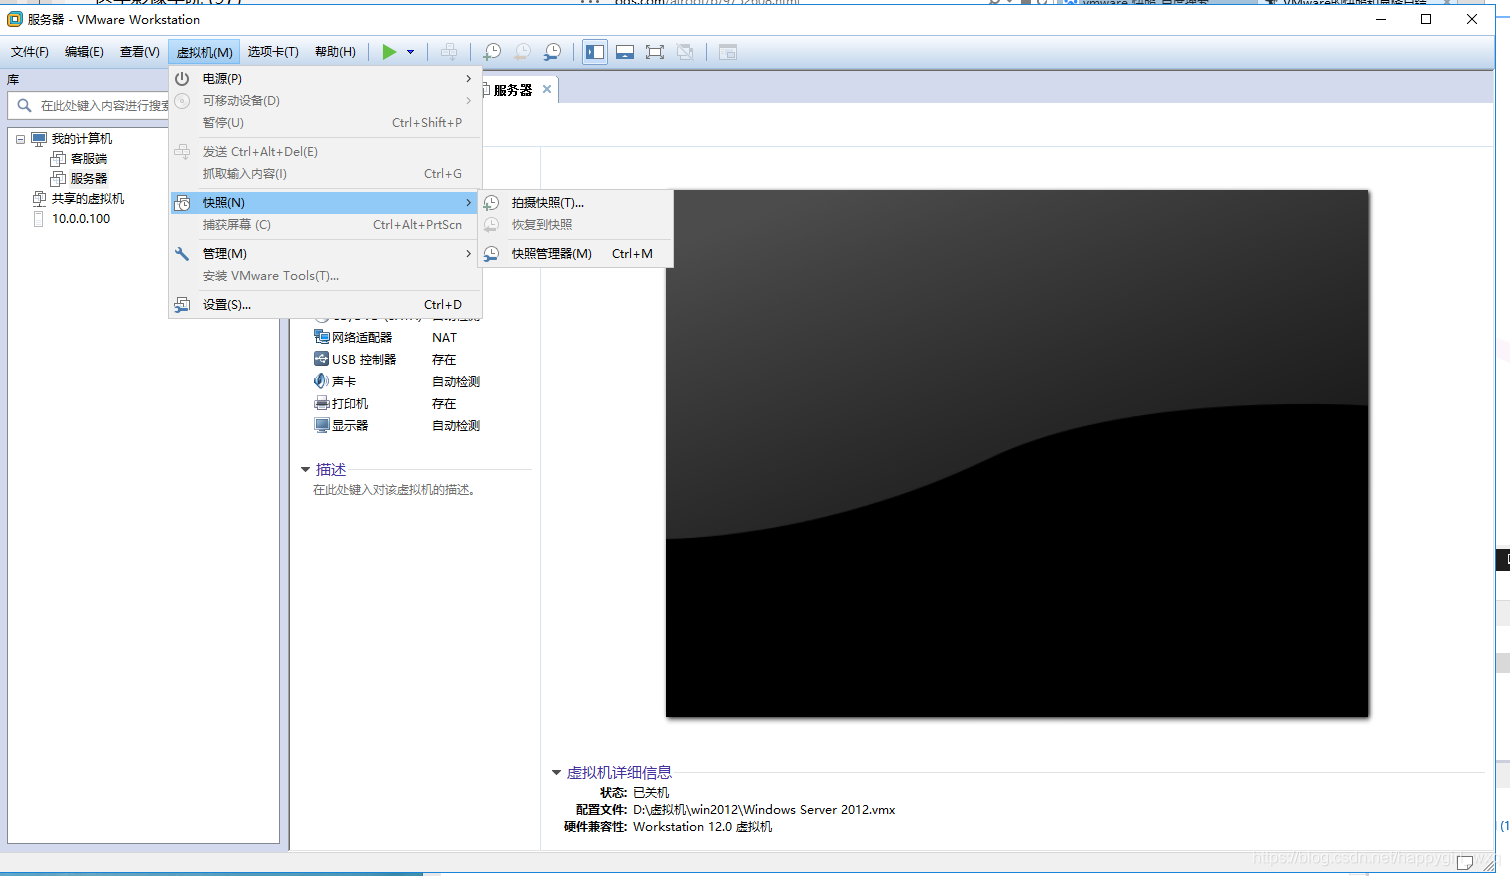Select the 服务器 virtual machine in tree

tap(88, 179)
